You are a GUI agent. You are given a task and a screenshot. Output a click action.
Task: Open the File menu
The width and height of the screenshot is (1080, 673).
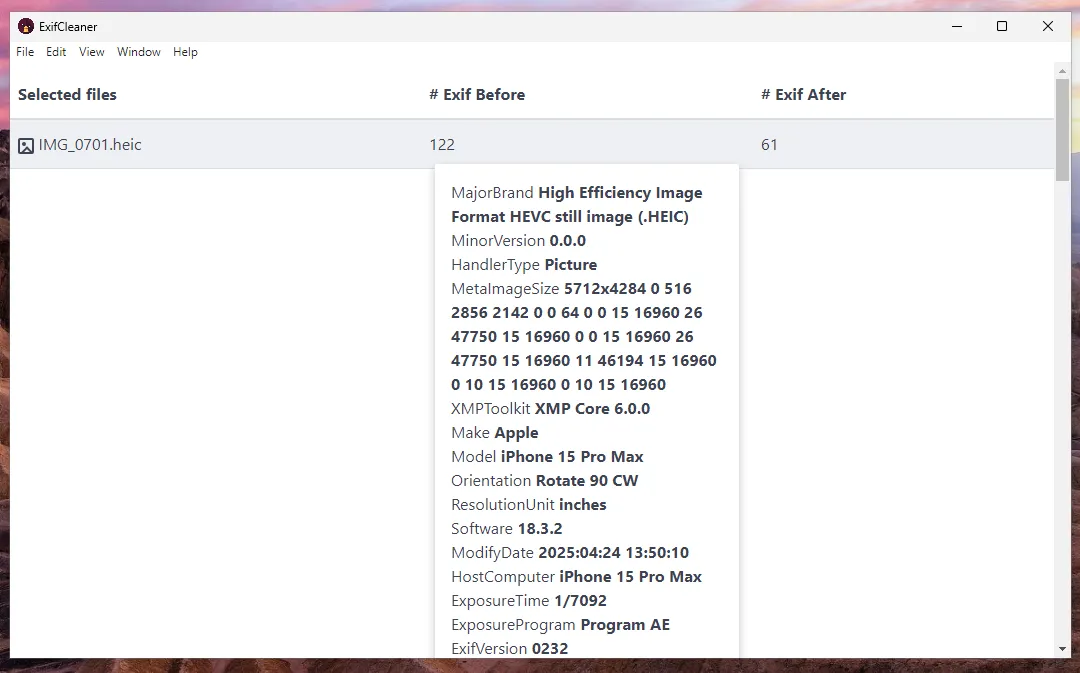(x=25, y=52)
